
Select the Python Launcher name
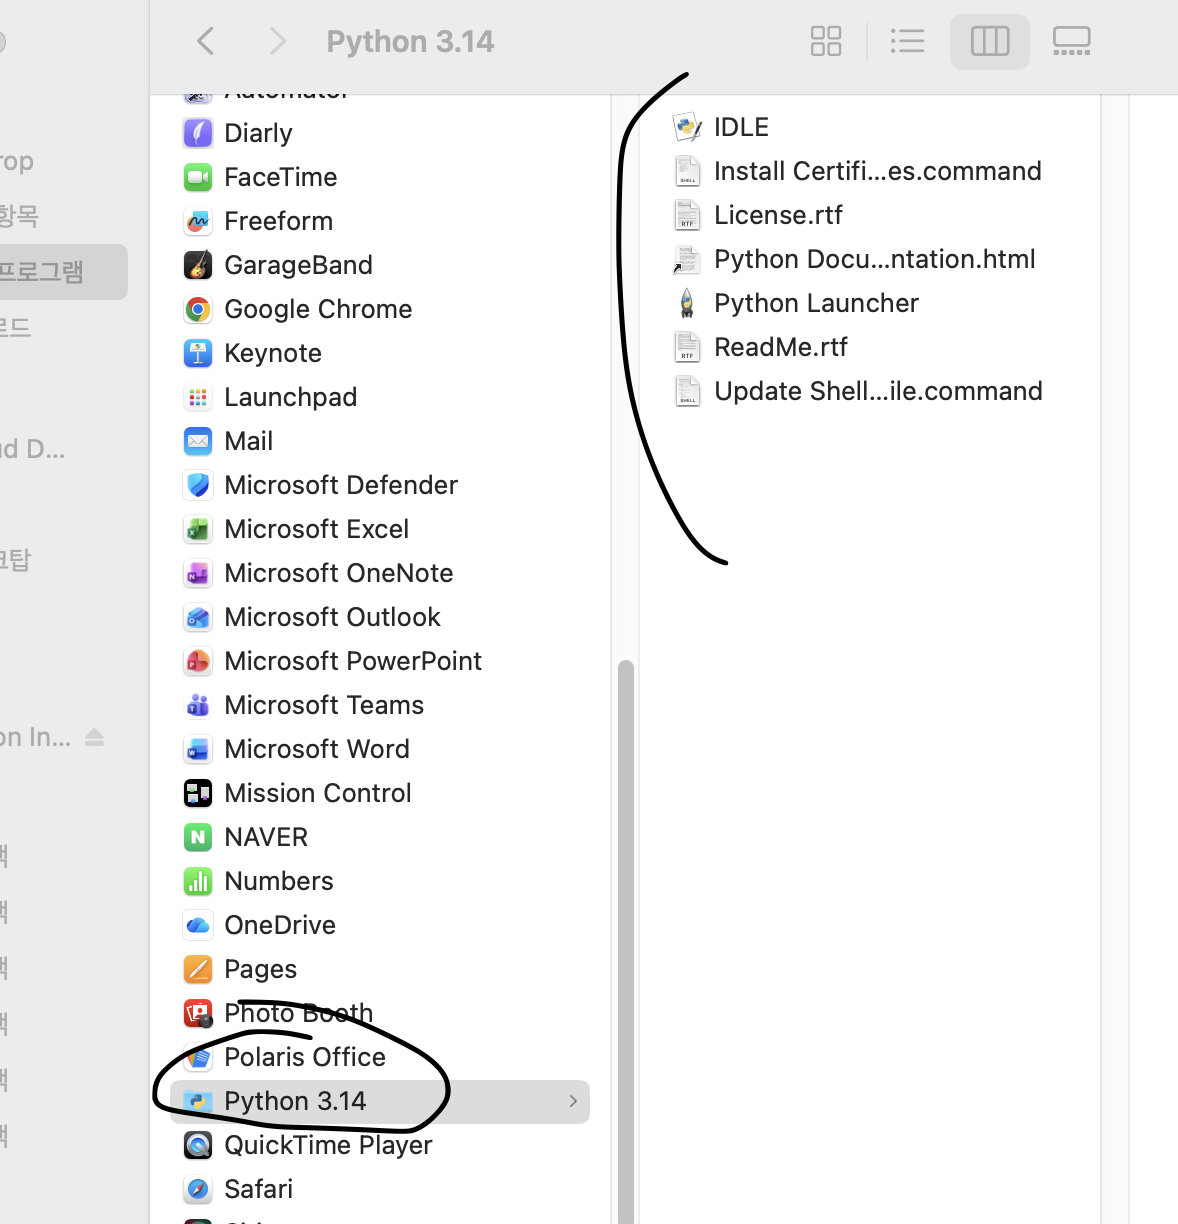point(816,303)
